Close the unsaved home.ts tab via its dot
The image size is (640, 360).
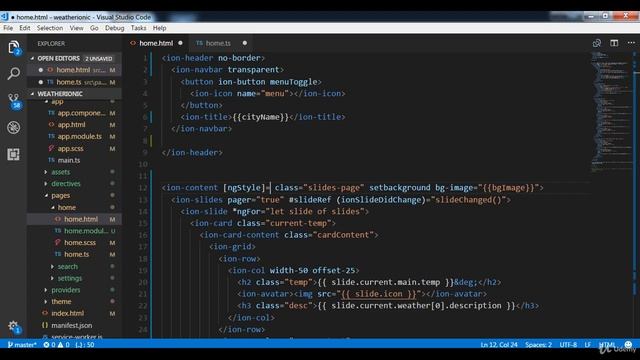click(x=244, y=43)
